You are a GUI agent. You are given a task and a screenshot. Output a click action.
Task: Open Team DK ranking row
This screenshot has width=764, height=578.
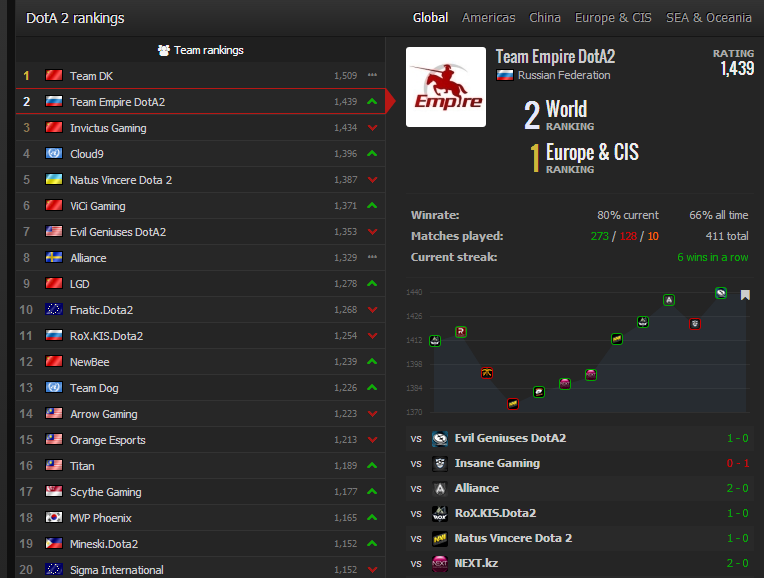[x=200, y=76]
